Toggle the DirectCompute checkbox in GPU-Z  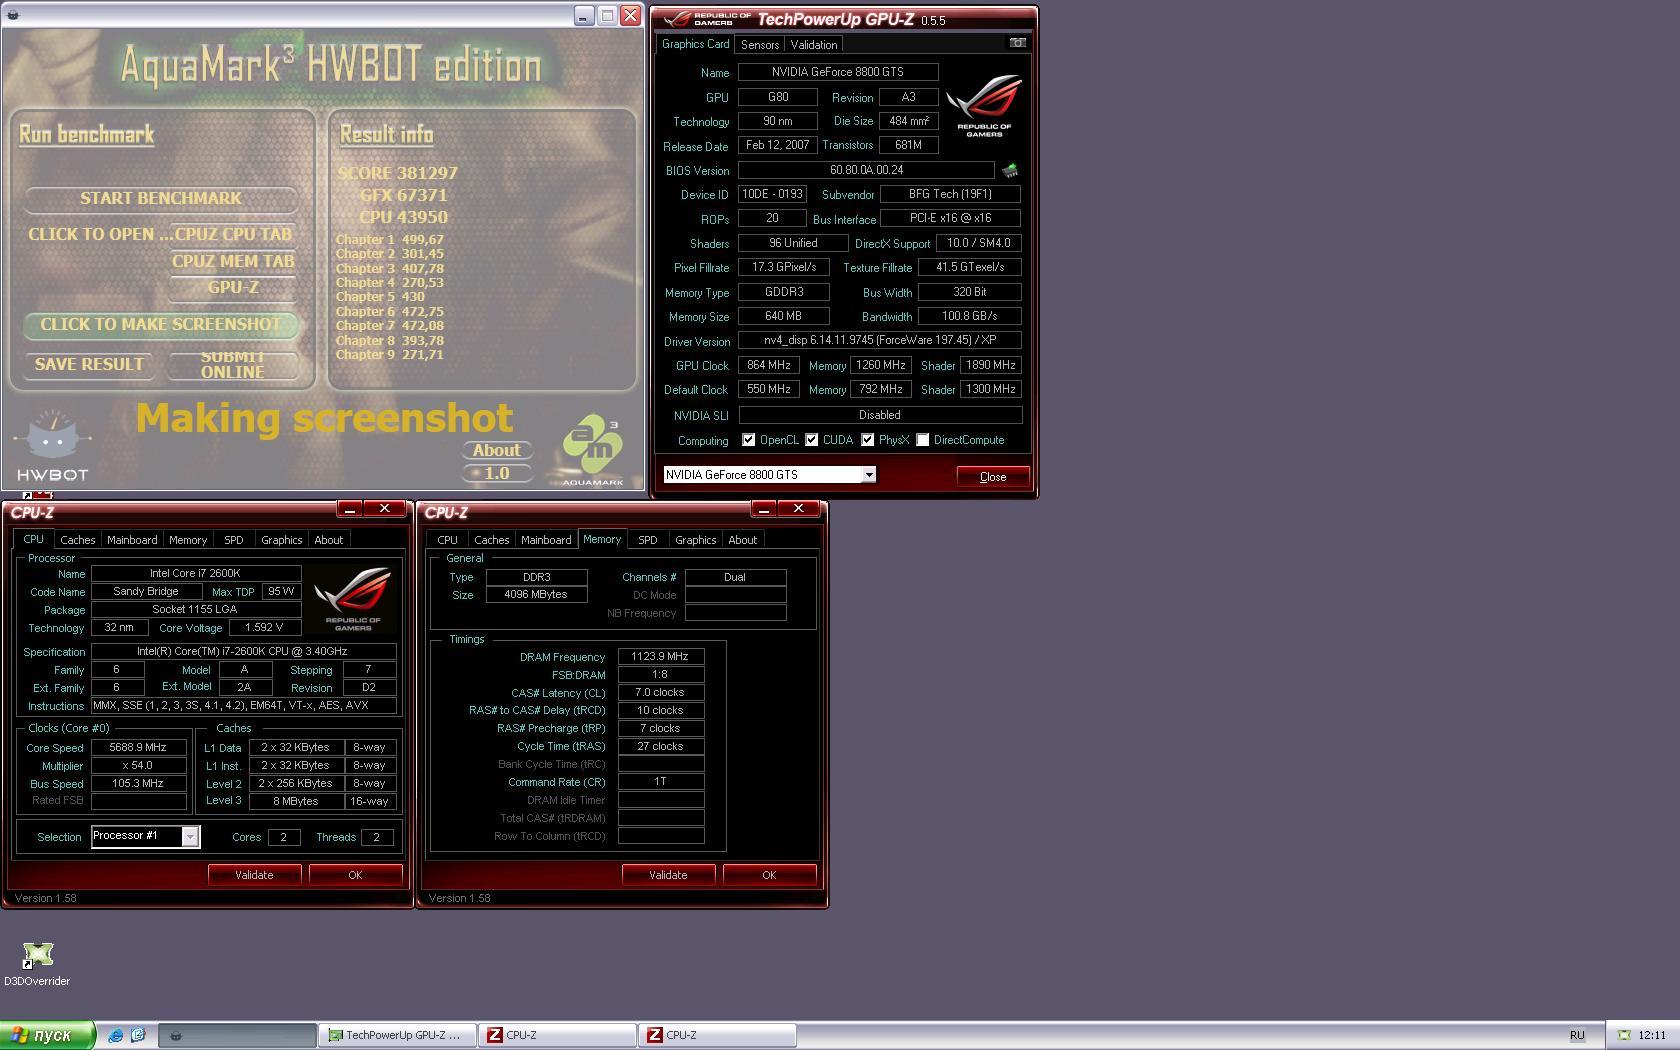923,440
